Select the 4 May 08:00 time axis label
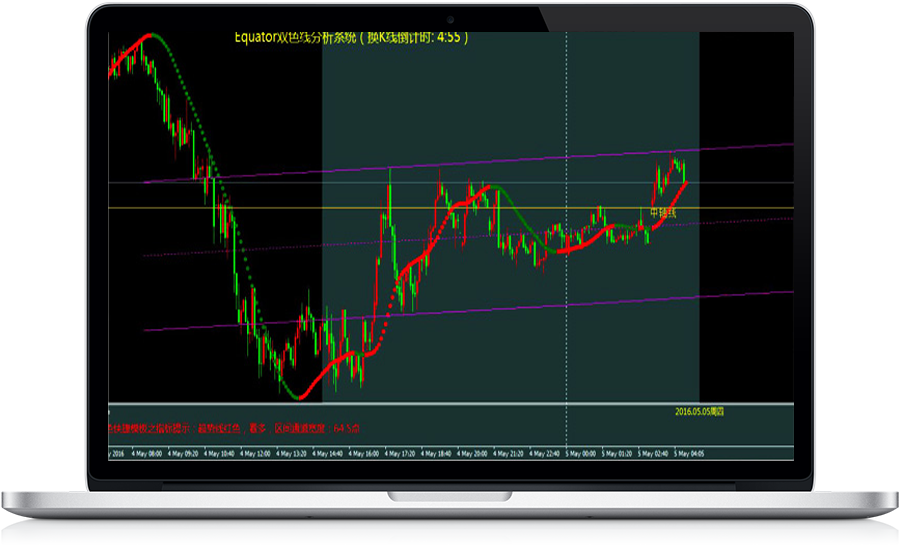This screenshot has width=900, height=548. point(145,454)
